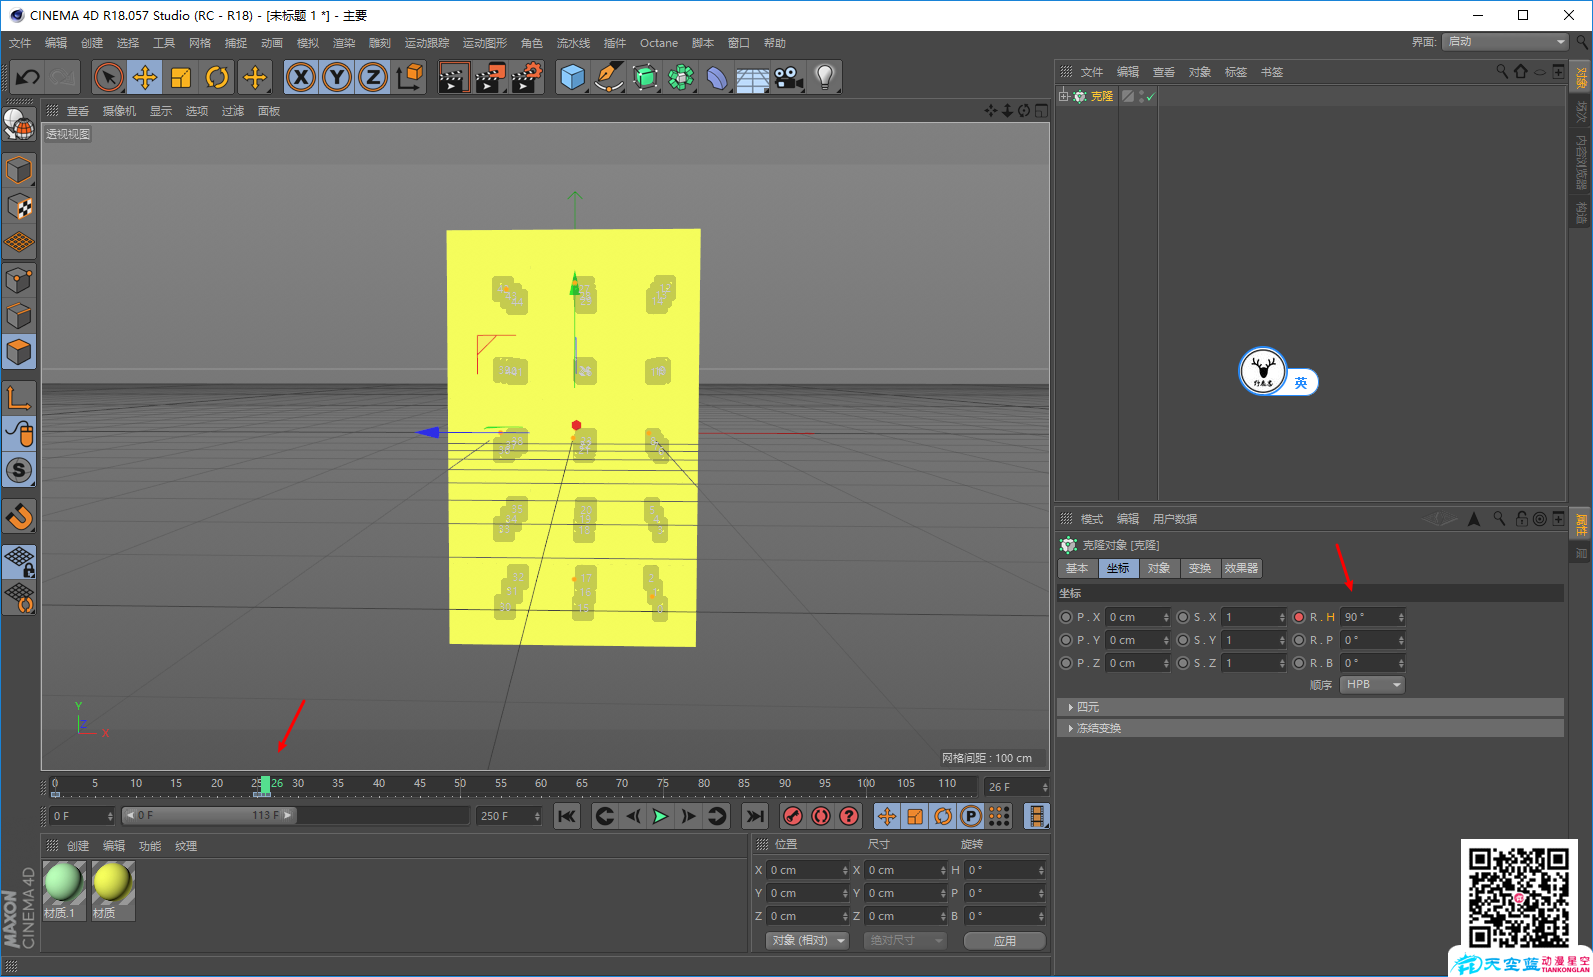Toggle the Z axis lock

pyautogui.click(x=373, y=77)
